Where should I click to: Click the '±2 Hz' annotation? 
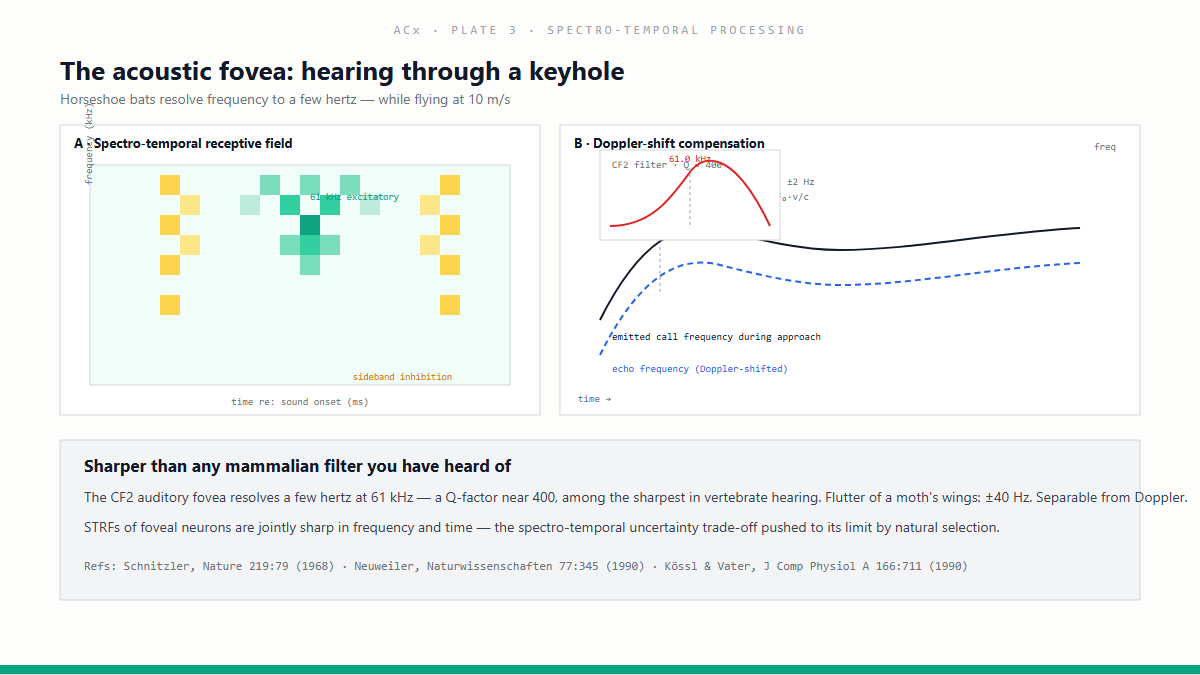click(801, 182)
